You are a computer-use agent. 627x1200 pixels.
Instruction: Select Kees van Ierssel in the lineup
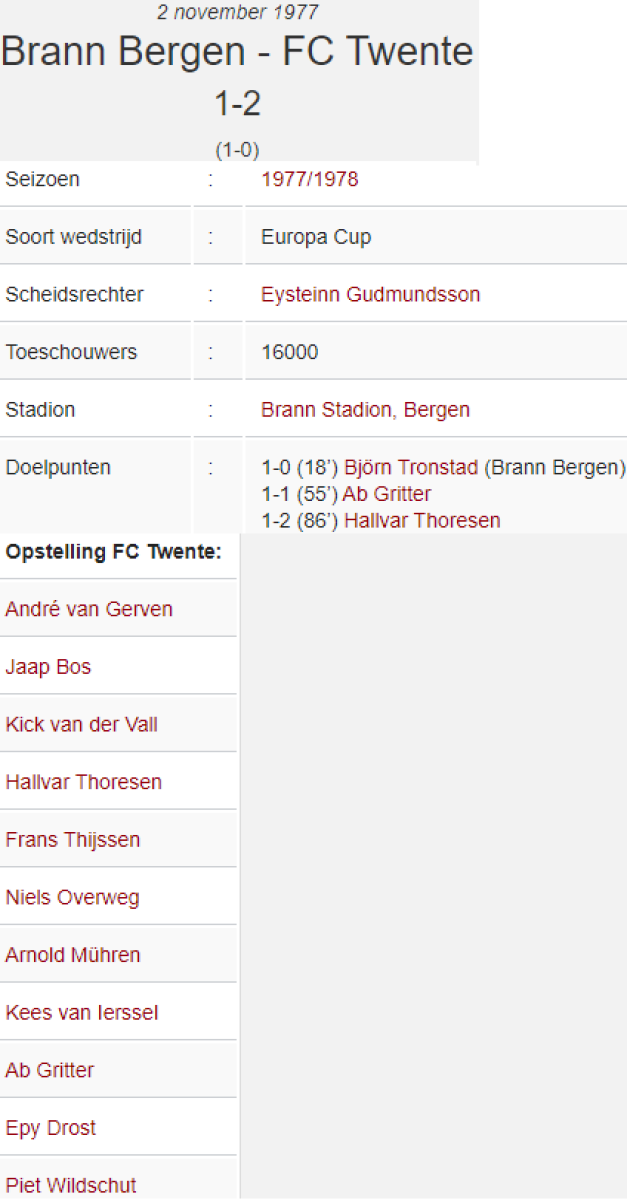[x=81, y=1013]
